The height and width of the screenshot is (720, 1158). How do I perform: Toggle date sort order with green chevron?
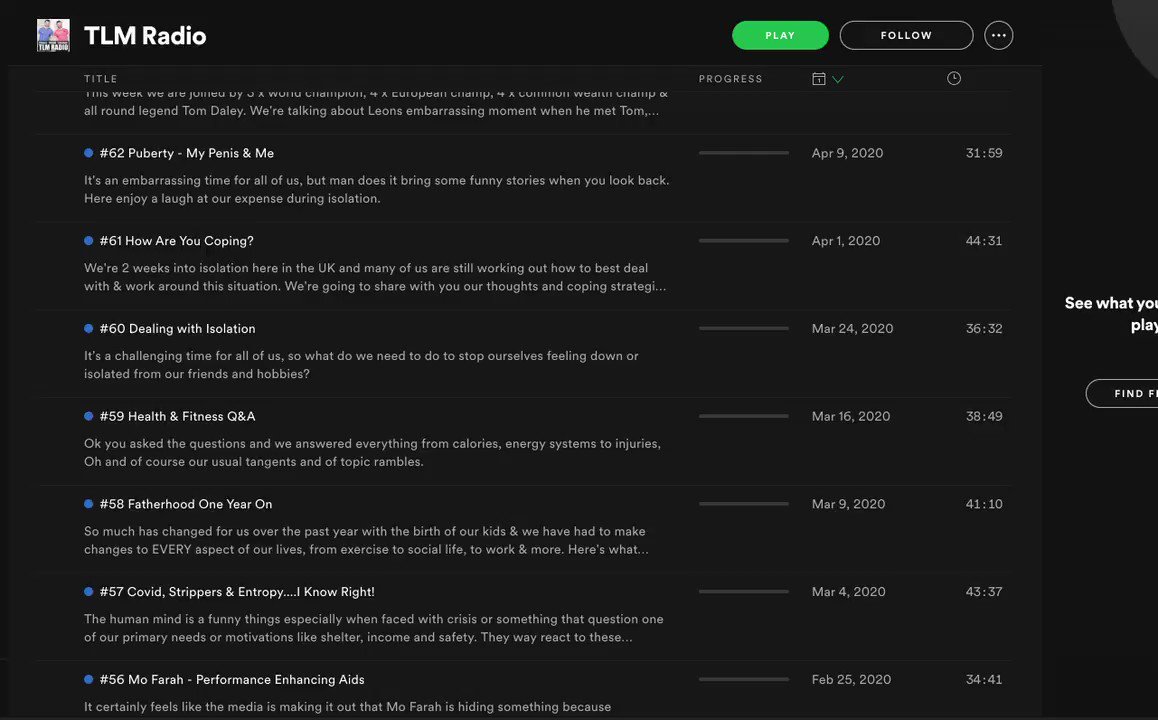[837, 79]
